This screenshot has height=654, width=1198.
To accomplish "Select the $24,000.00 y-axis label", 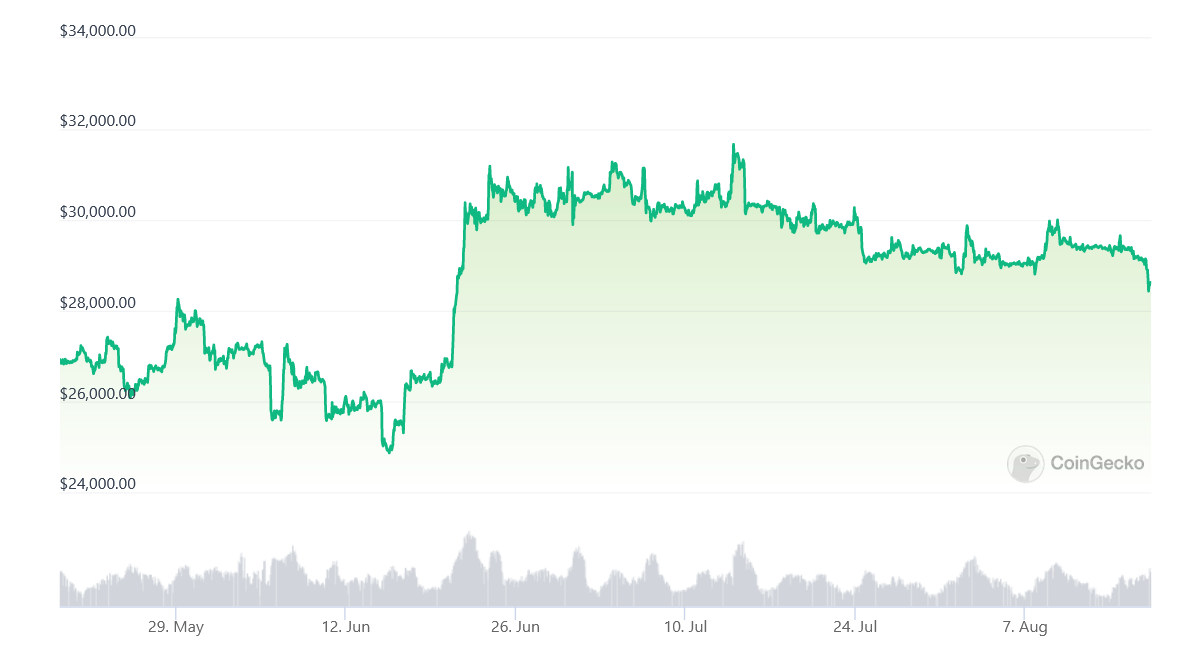I will tap(98, 484).
